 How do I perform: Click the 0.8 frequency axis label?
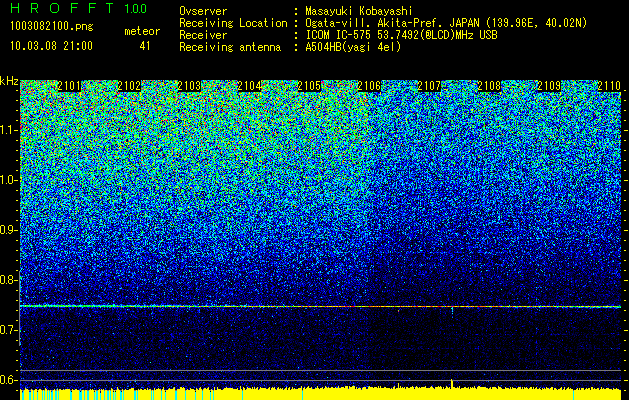(x=8, y=280)
